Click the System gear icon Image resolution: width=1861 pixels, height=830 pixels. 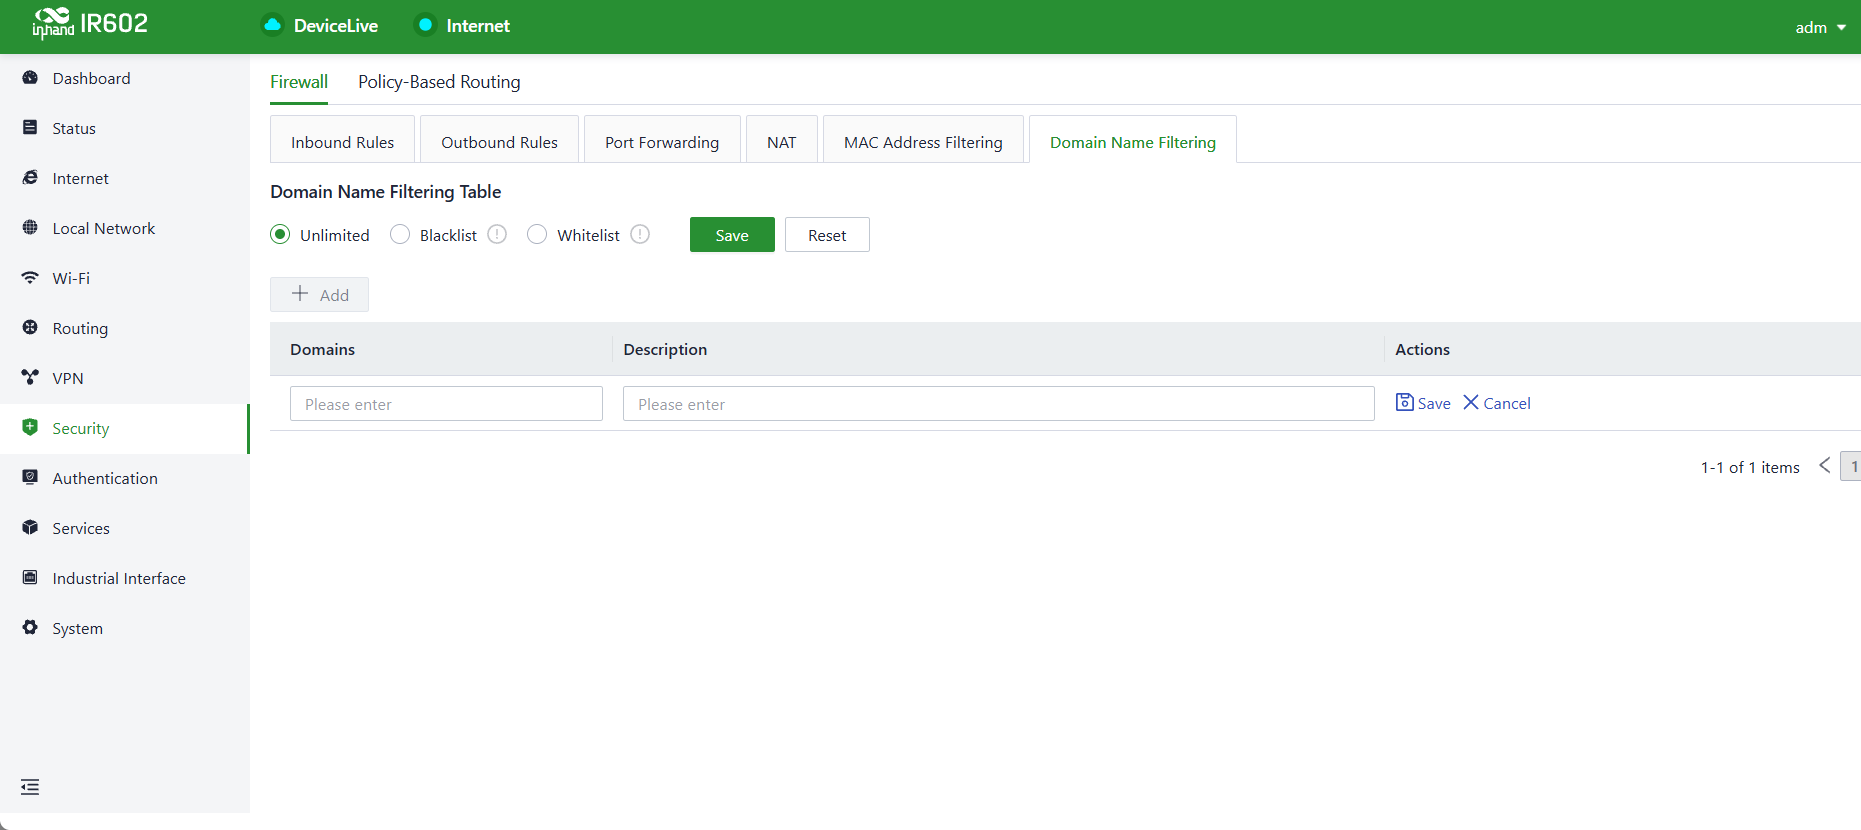[x=30, y=628]
